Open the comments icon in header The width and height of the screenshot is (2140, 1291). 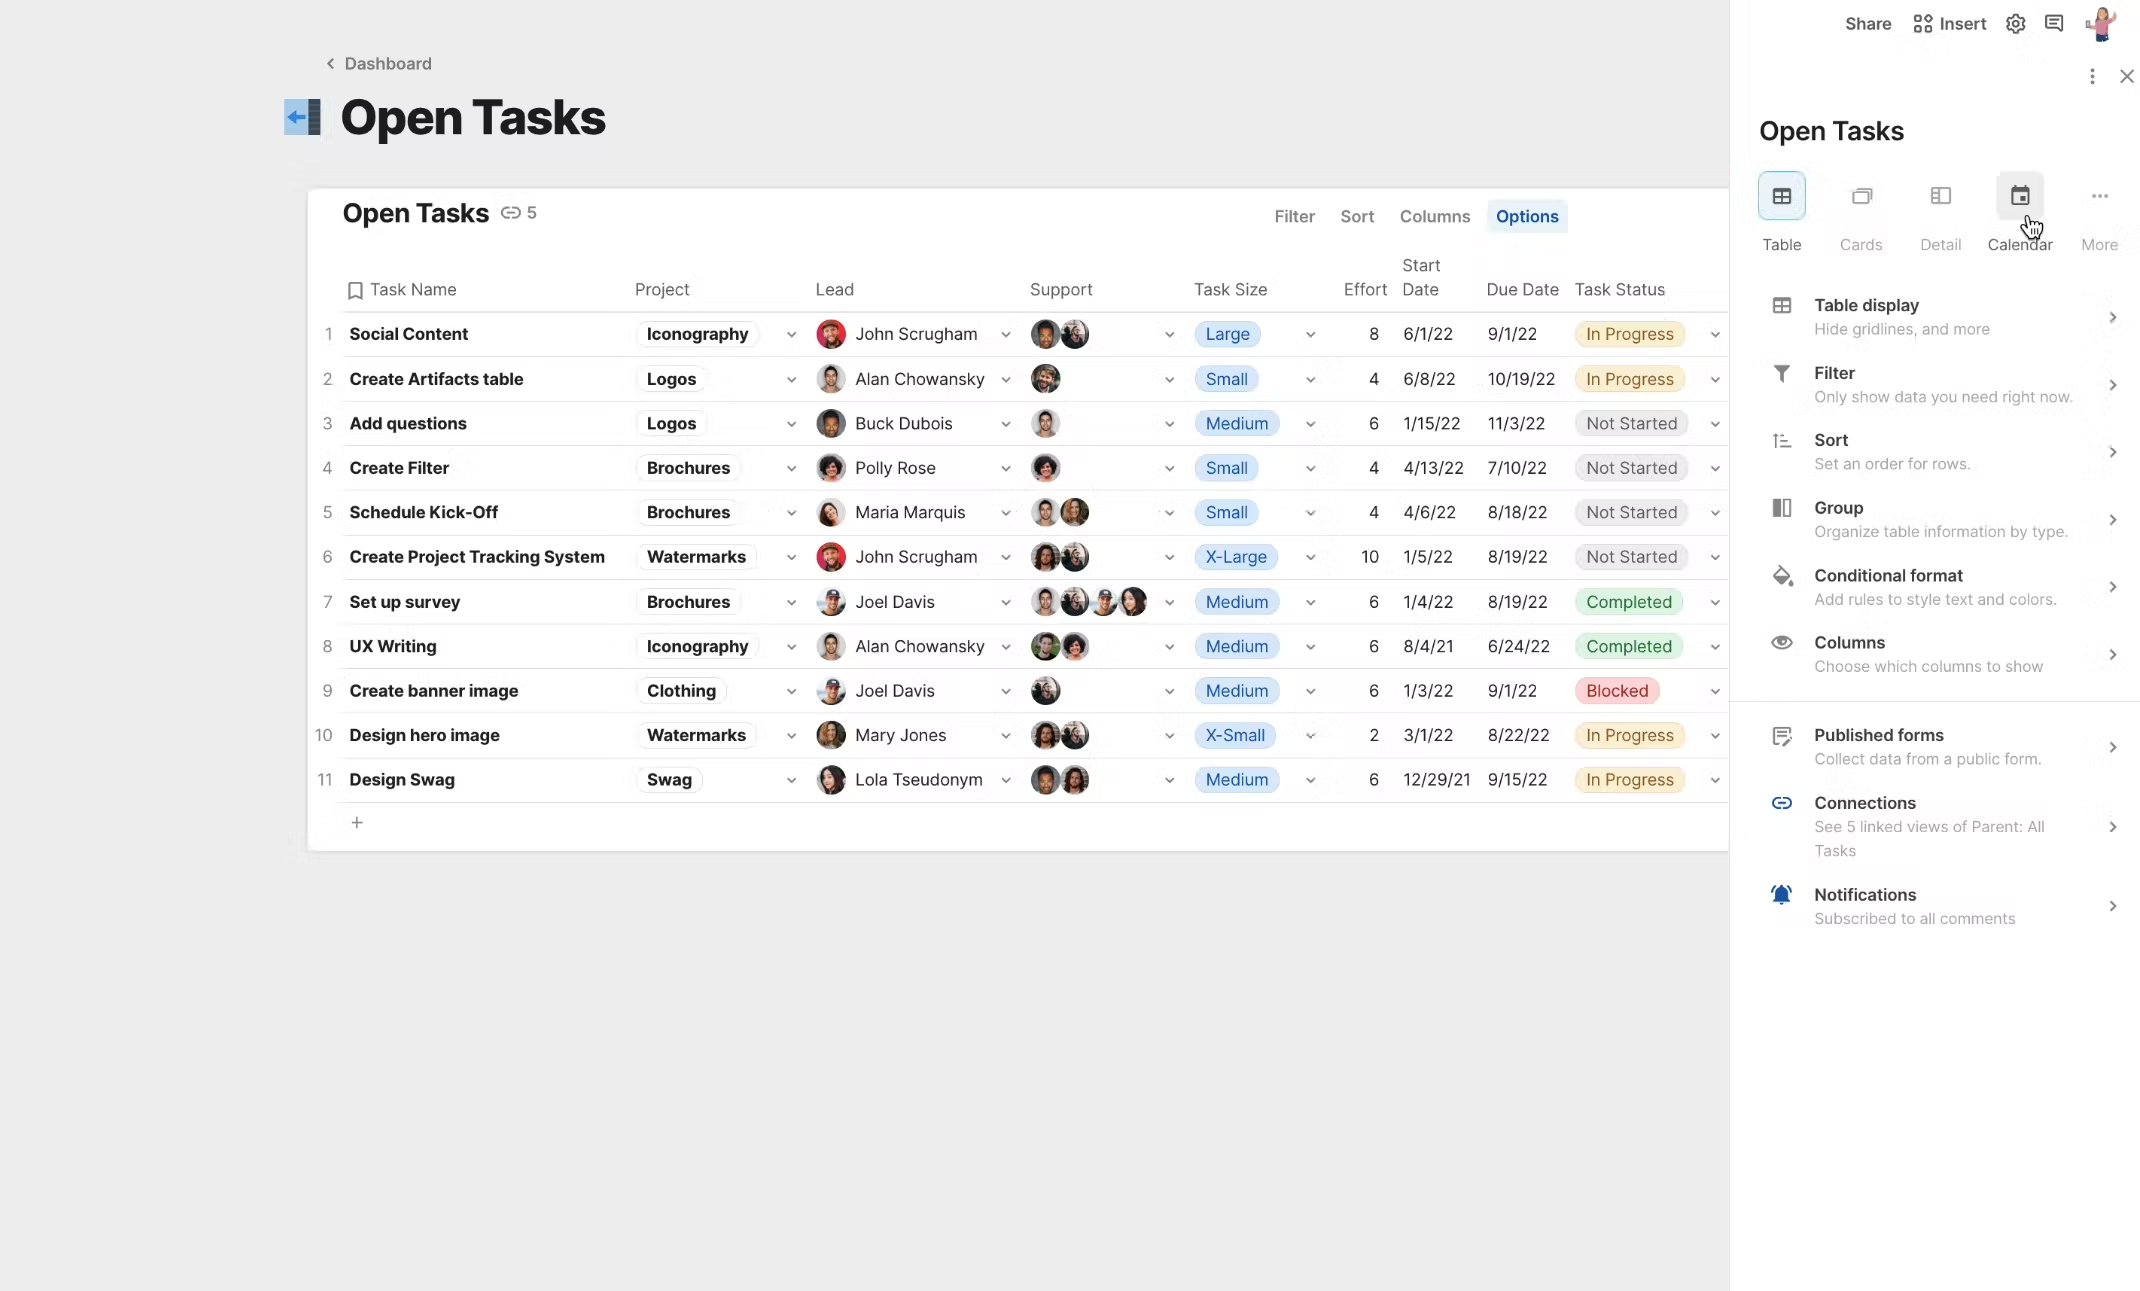(x=2054, y=24)
